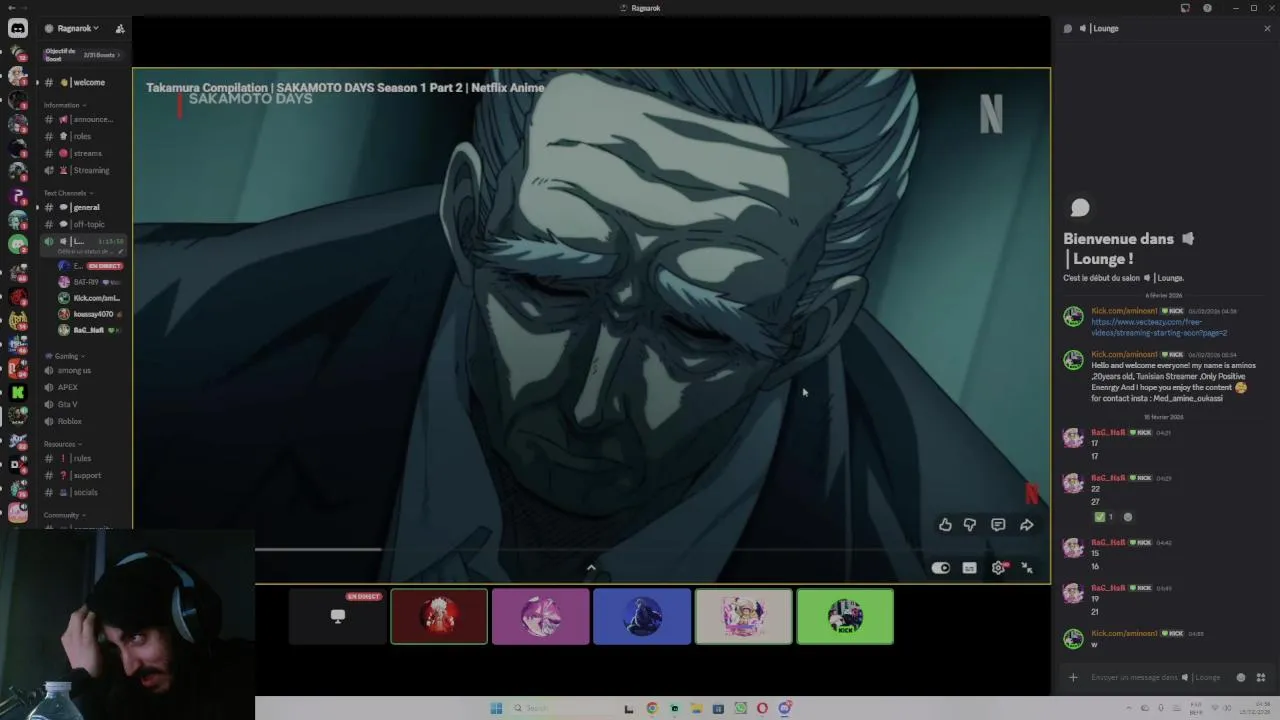Select the green KICK participant tile
The image size is (1280, 720).
[845, 616]
